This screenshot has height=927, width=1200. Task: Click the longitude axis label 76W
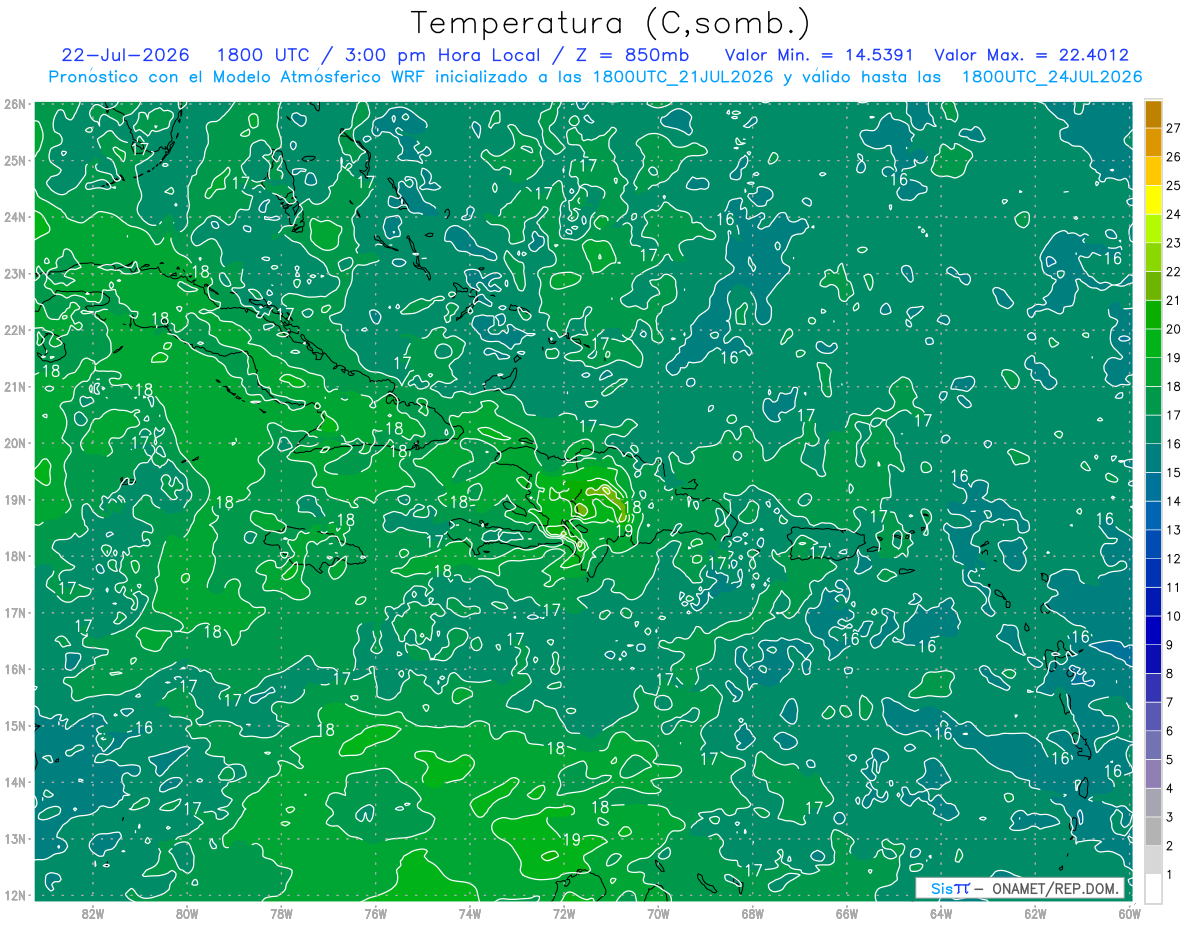[375, 913]
